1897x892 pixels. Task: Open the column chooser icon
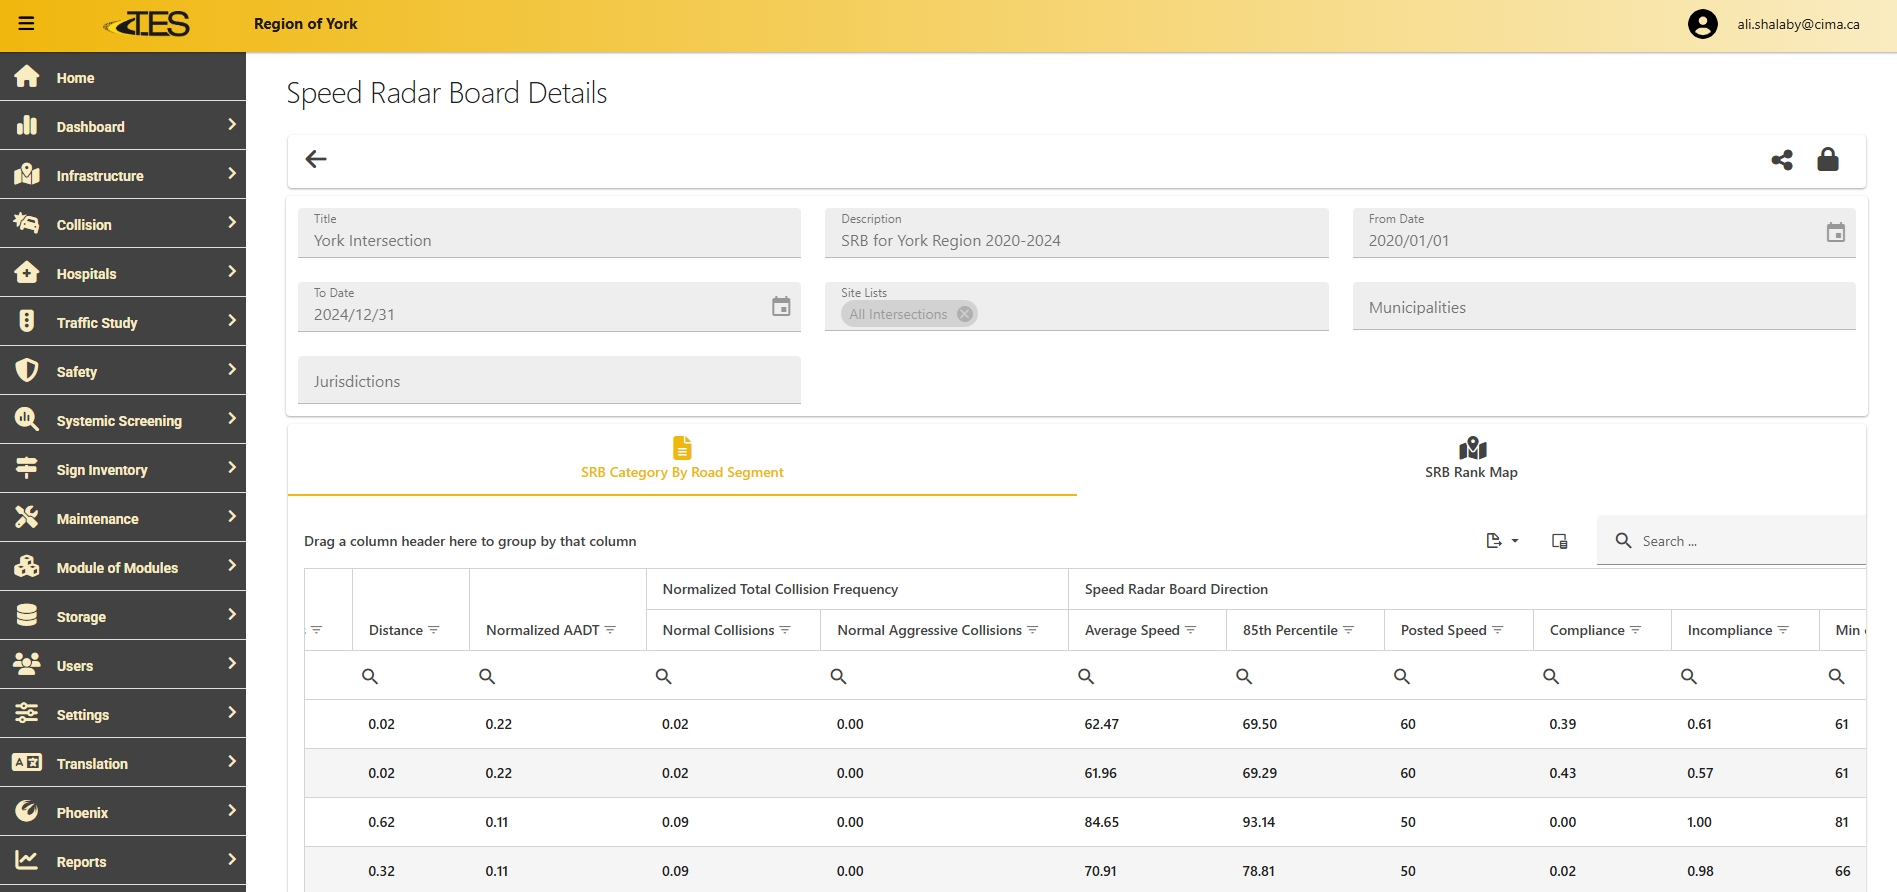(x=1559, y=541)
